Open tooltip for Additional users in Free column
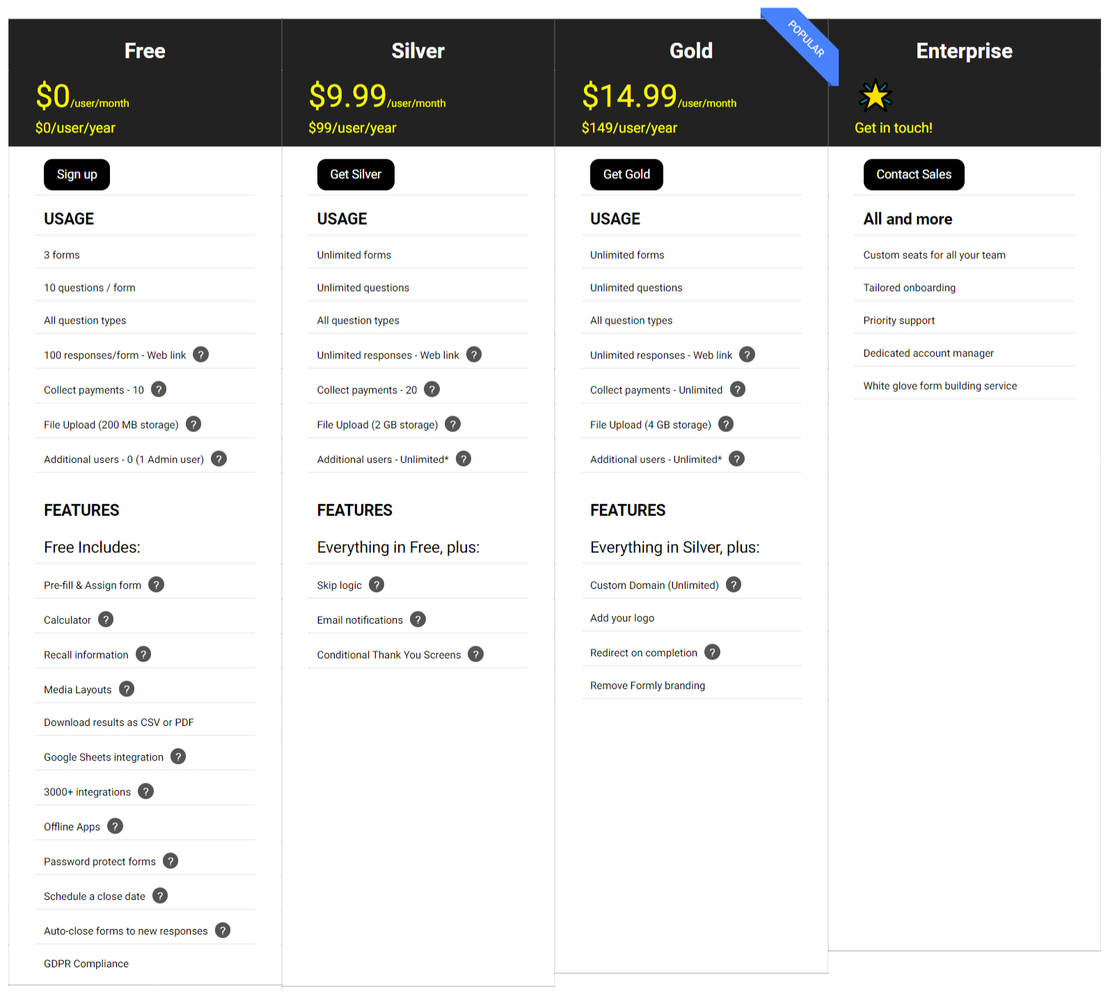This screenshot has width=1108, height=993. [218, 458]
